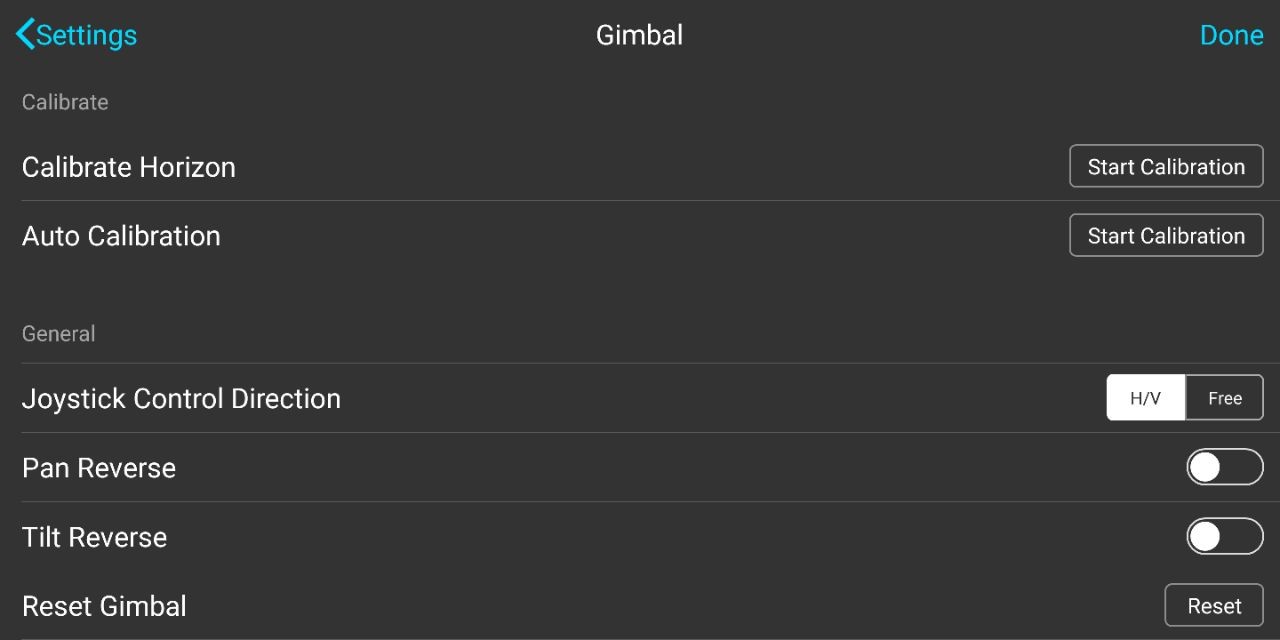
Task: Select H/V joystick control direction
Action: [1145, 397]
